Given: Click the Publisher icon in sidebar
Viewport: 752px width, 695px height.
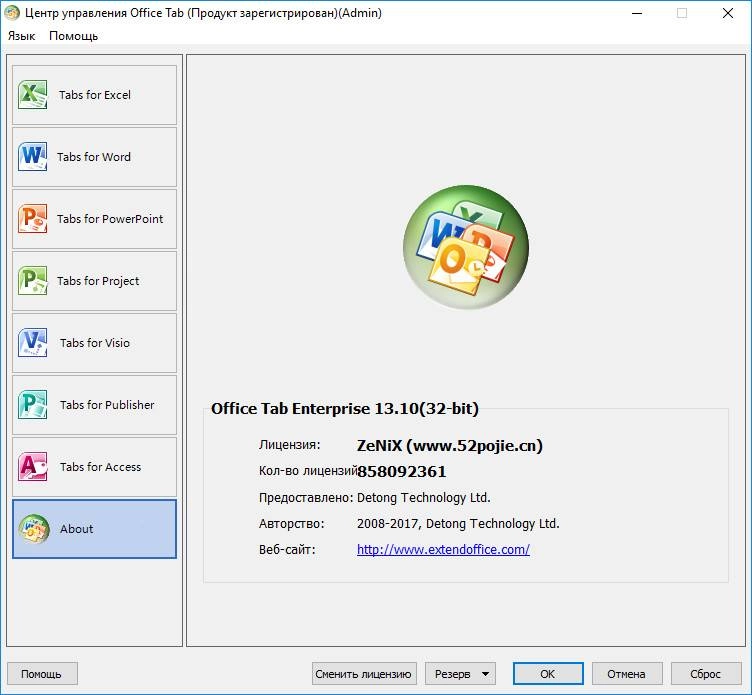Looking at the screenshot, I should [x=33, y=404].
